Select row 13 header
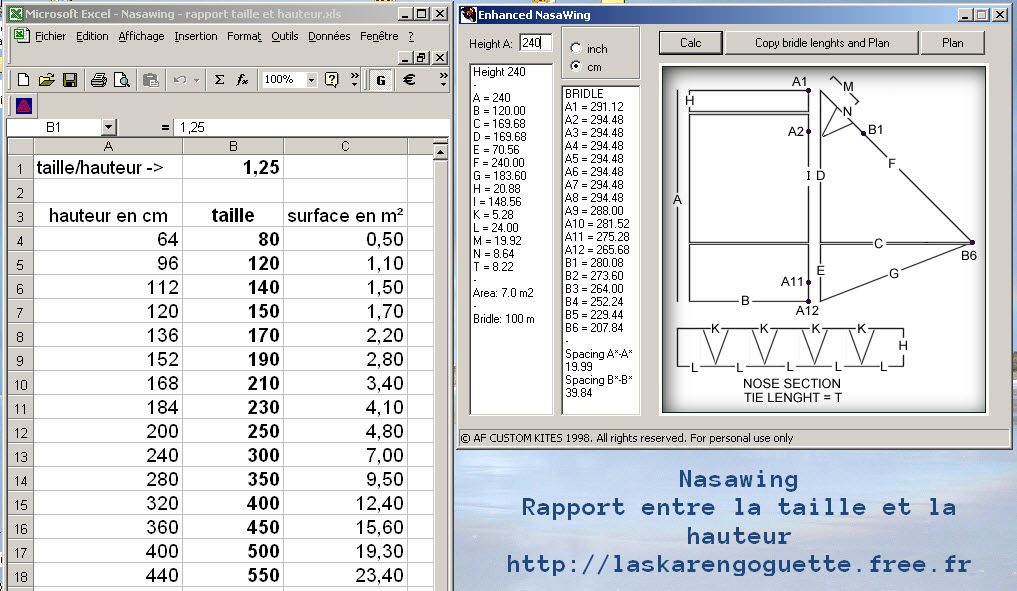 coord(20,457)
